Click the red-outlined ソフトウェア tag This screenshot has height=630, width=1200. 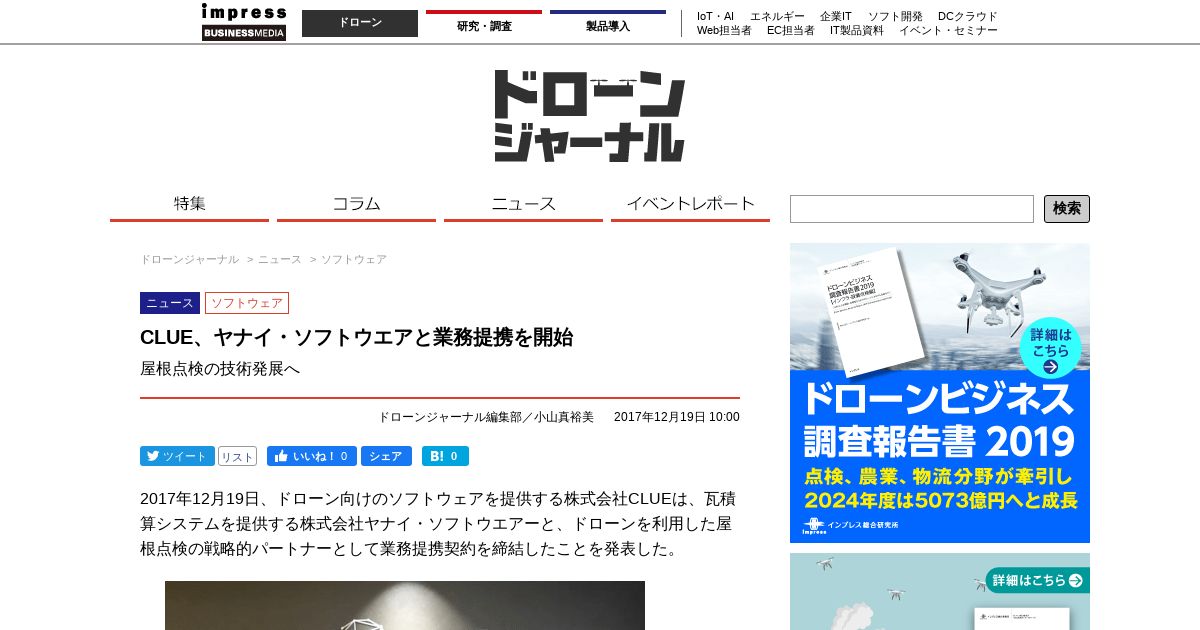(247, 303)
